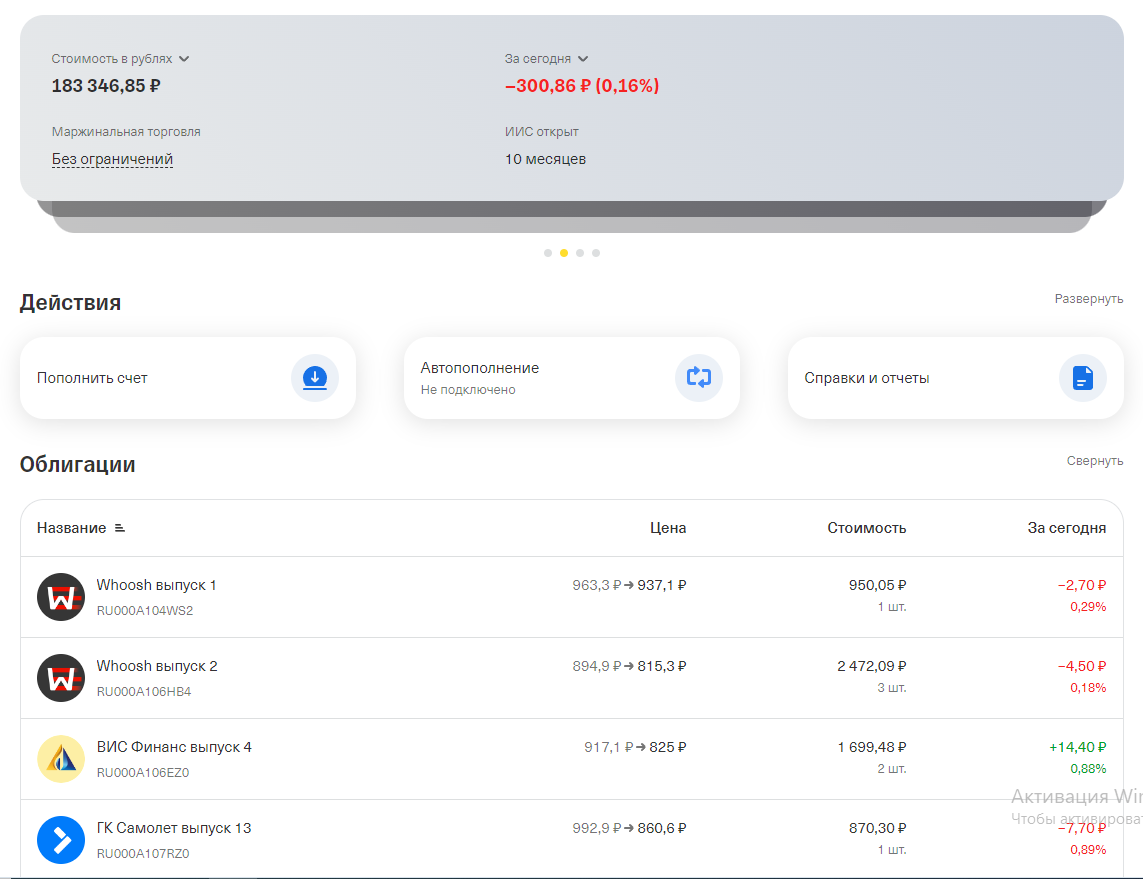Click the price 917,1 ₽ → 825 ₽
Screen dimensions: 1143x879
click(635, 747)
